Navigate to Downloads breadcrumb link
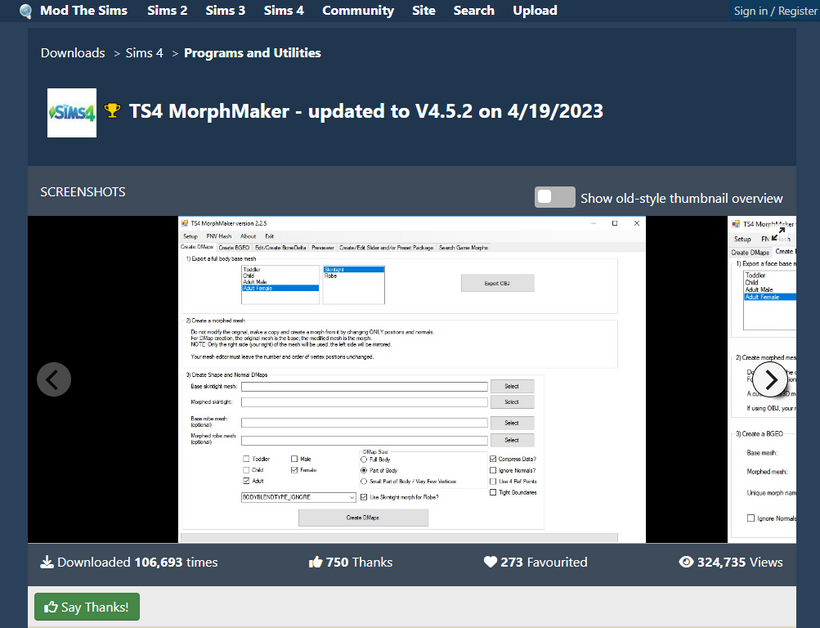The image size is (820, 628). point(73,53)
